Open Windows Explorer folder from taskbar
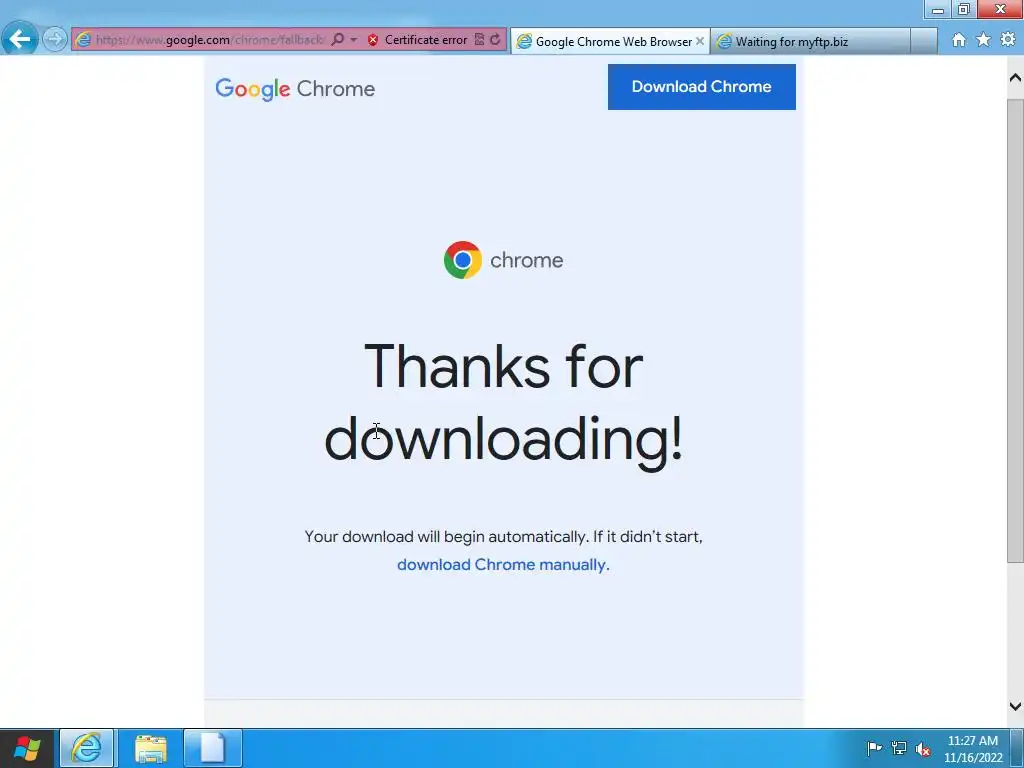This screenshot has height=768, width=1024. [x=151, y=748]
